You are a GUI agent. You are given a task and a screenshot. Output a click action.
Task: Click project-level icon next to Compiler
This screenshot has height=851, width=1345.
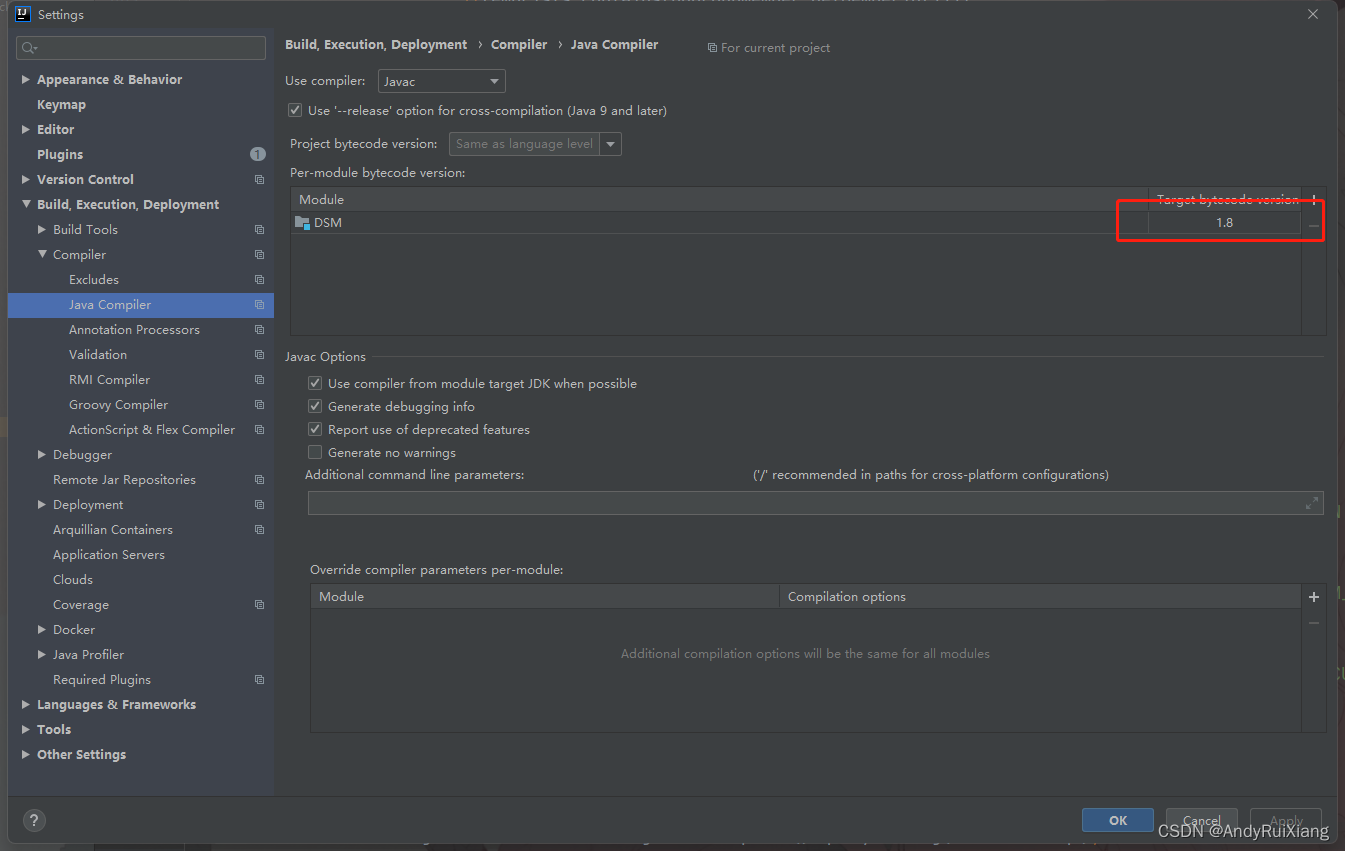point(259,255)
